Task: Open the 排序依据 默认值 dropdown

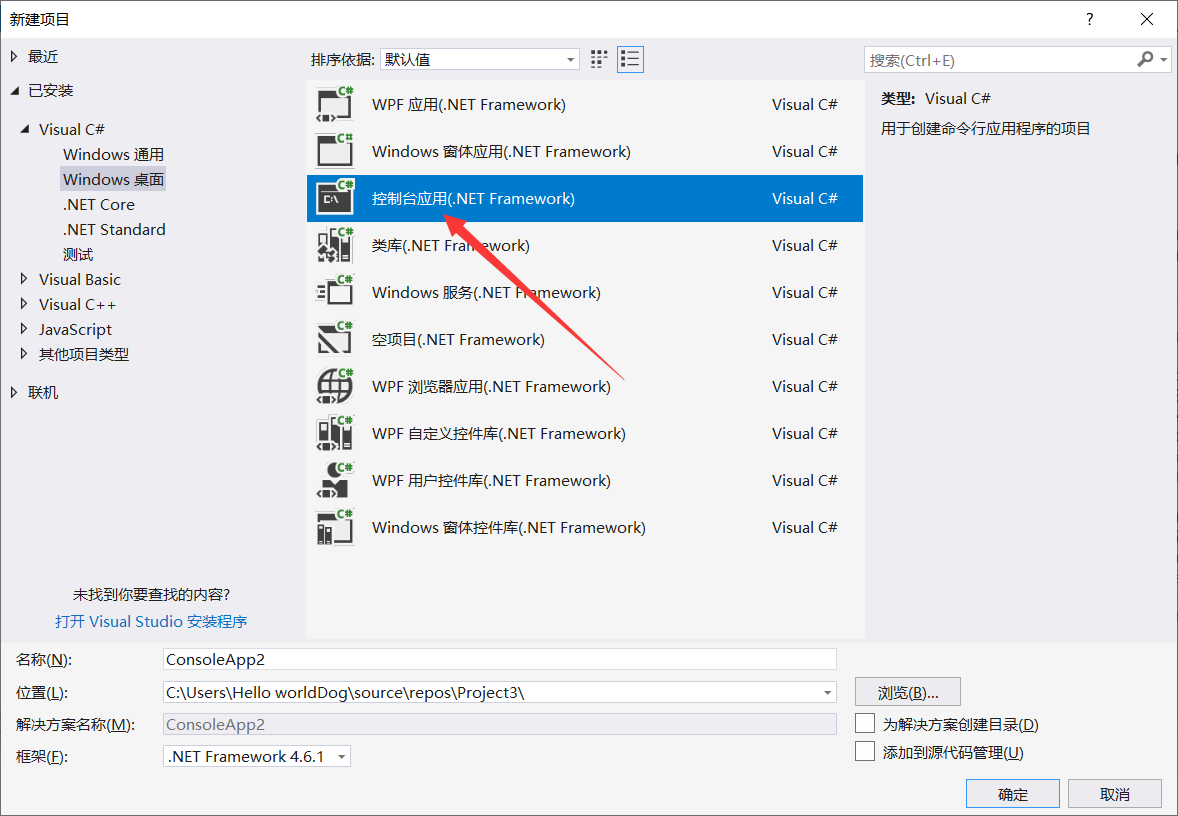Action: (480, 59)
